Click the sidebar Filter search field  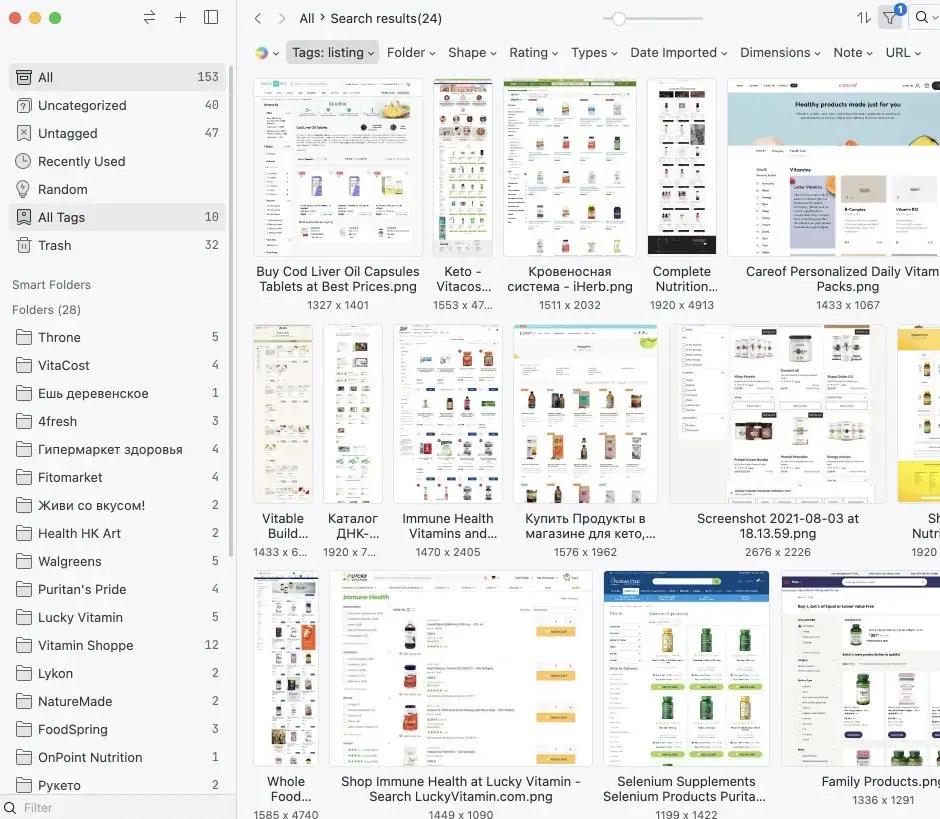[120, 807]
